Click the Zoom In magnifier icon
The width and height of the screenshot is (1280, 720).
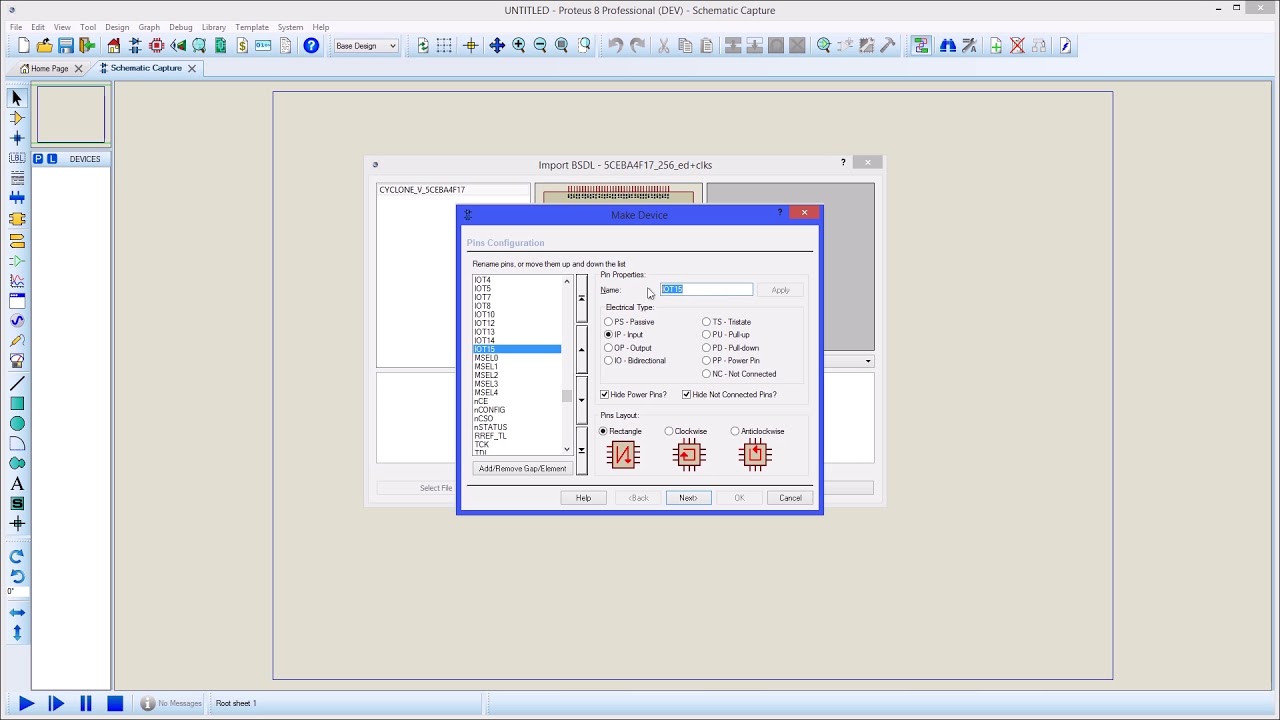pos(518,46)
